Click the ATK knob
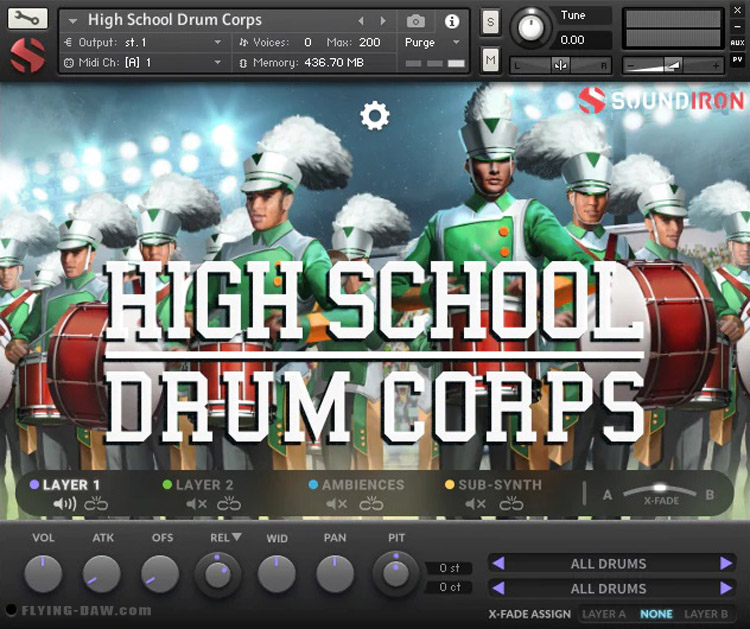 [x=101, y=574]
